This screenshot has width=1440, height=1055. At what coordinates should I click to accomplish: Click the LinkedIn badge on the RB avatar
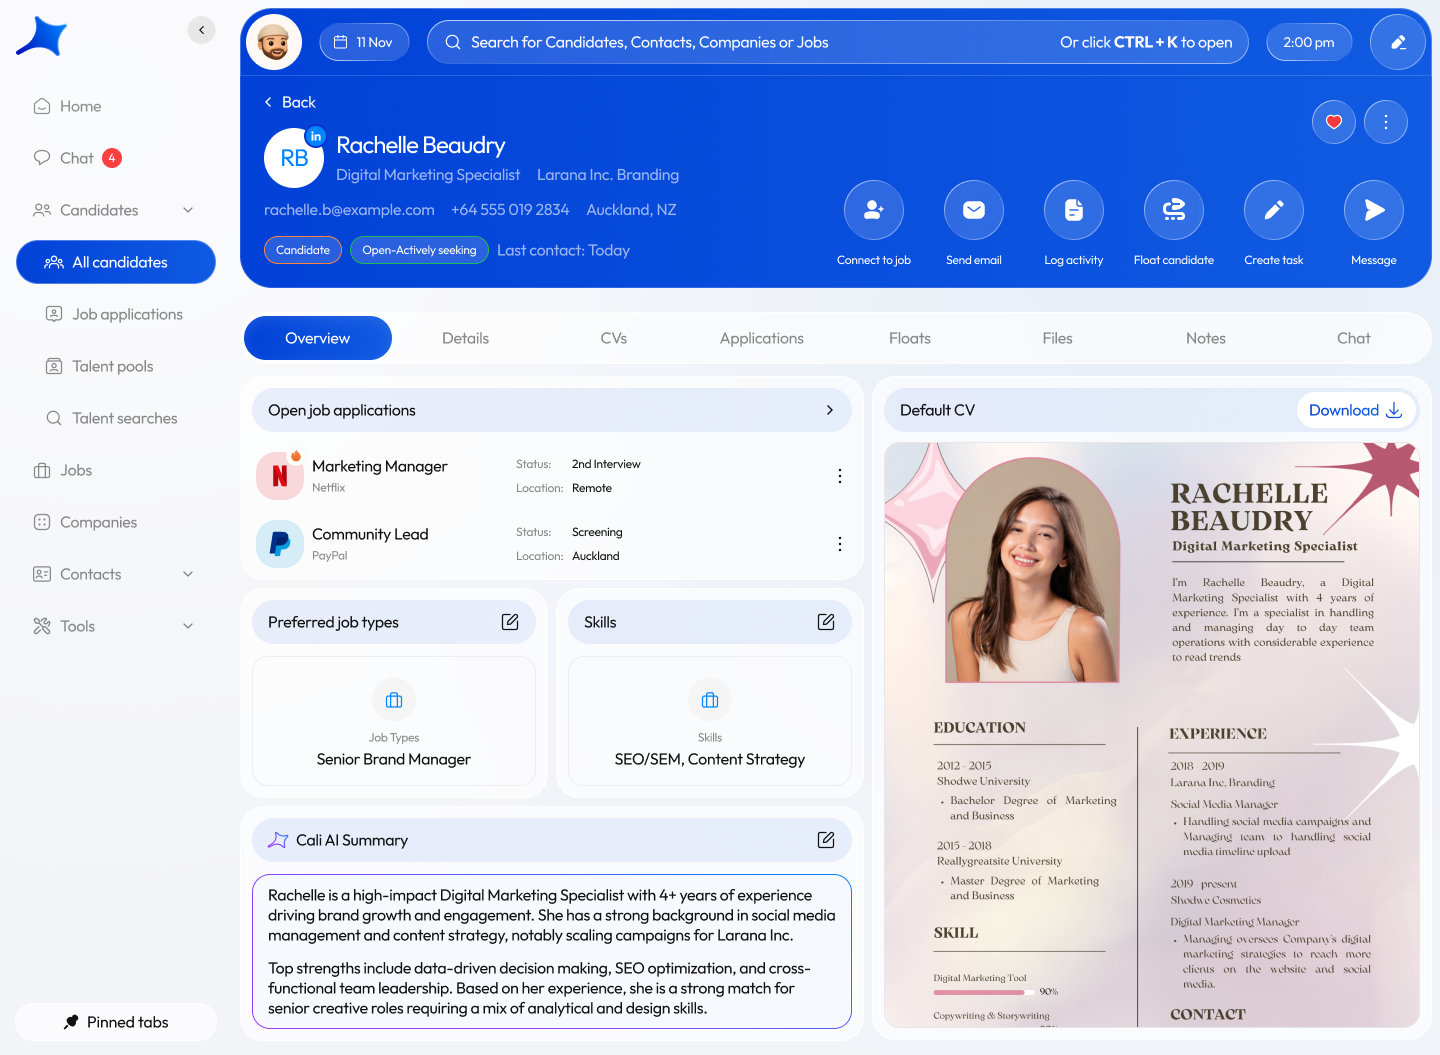[316, 136]
